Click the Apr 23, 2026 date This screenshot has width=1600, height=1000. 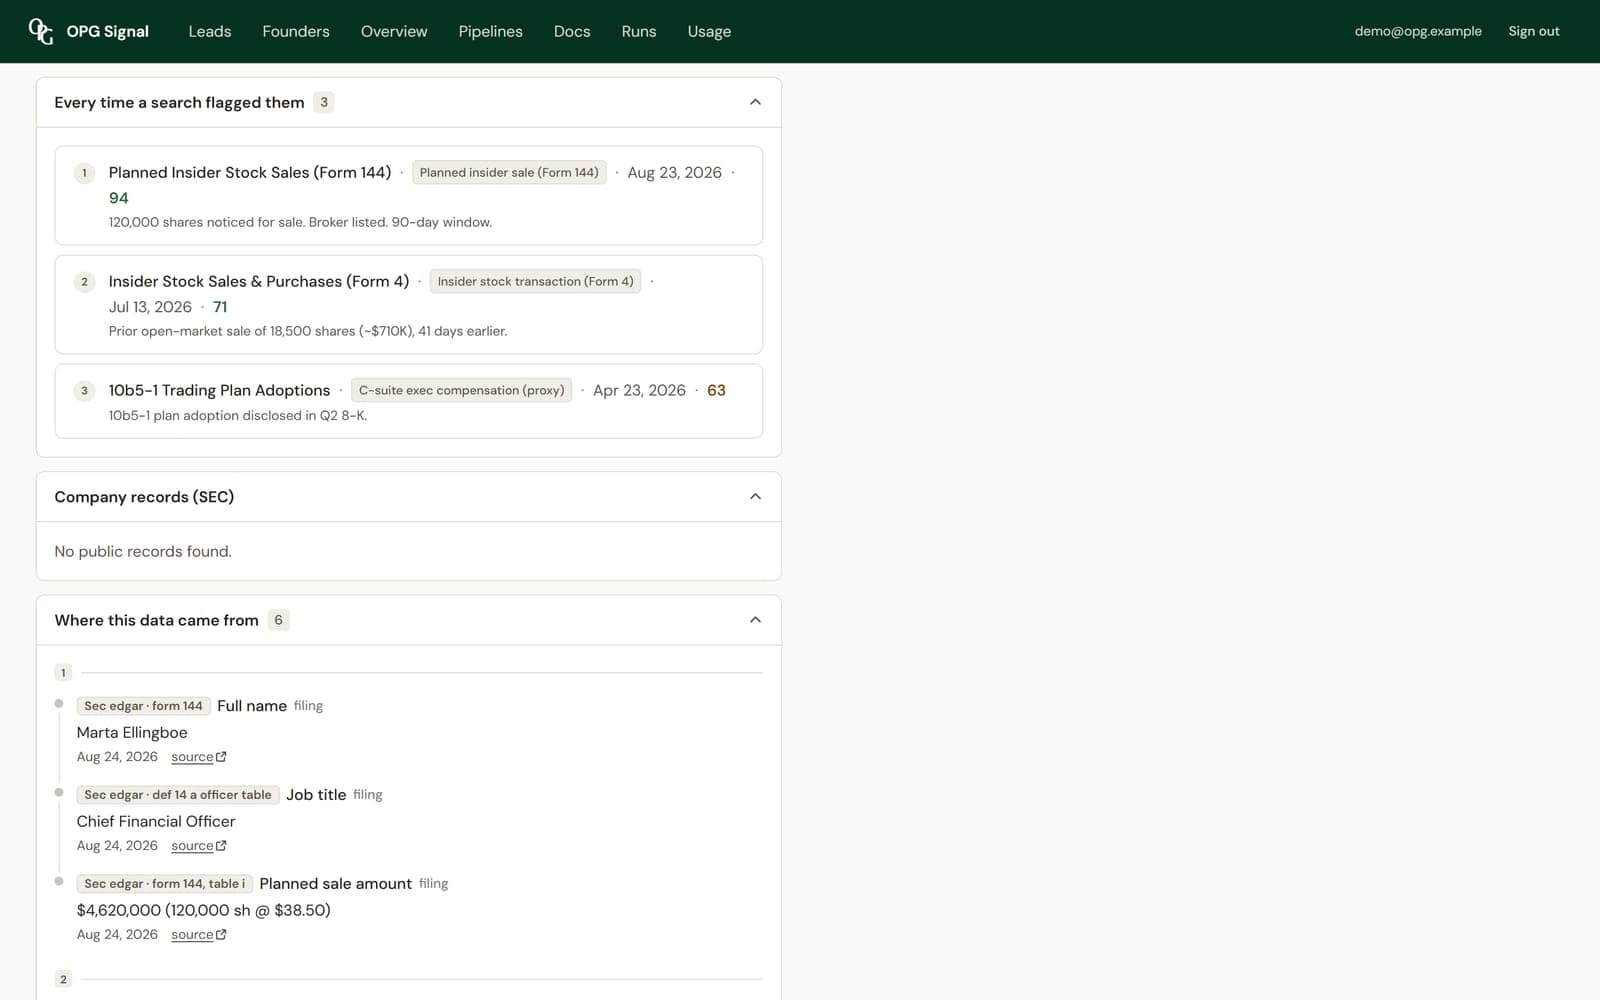coord(639,390)
